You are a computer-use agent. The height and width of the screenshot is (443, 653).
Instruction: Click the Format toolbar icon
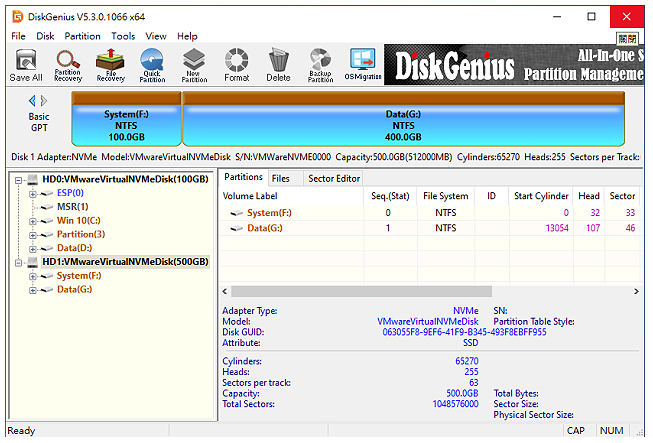coord(237,65)
